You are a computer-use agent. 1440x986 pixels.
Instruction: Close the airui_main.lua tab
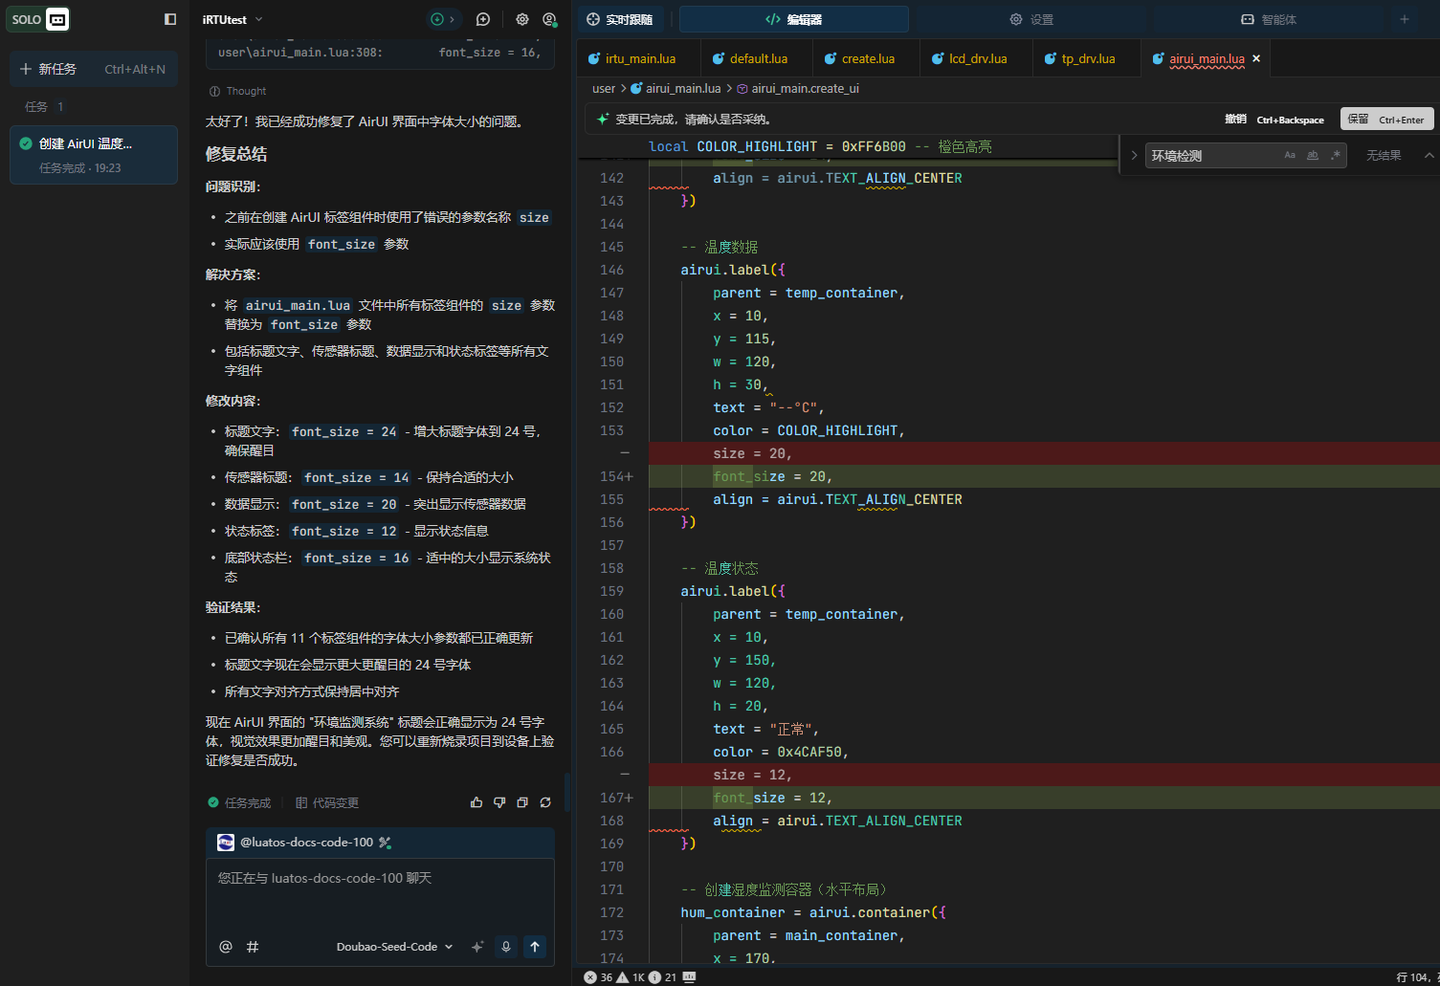coord(1256,59)
